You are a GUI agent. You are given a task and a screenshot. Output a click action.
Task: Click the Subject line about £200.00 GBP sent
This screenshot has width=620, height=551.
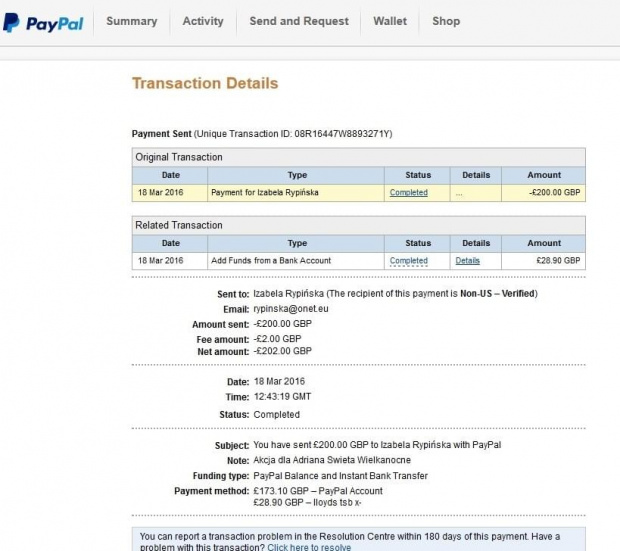point(377,445)
